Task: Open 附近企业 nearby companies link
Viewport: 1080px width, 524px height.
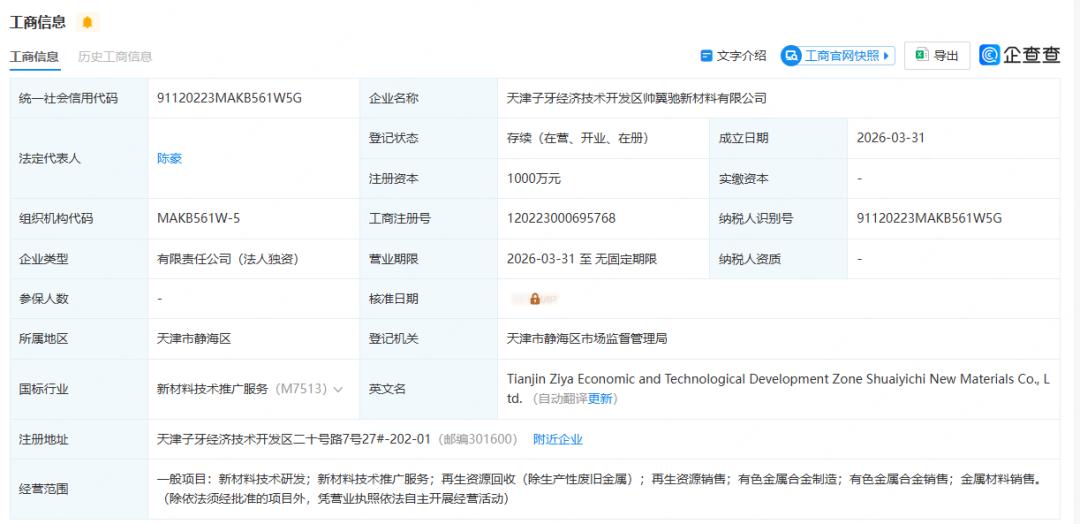Action: [558, 439]
